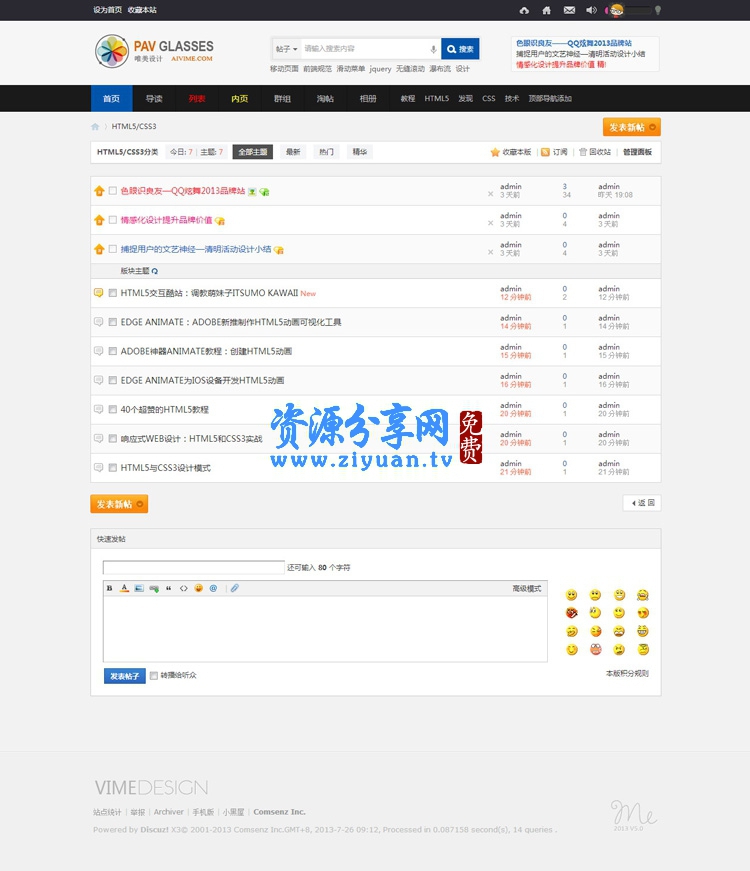750x871 pixels.
Task: Click the bottom orange 发表新帖 button
Action: pos(119,504)
